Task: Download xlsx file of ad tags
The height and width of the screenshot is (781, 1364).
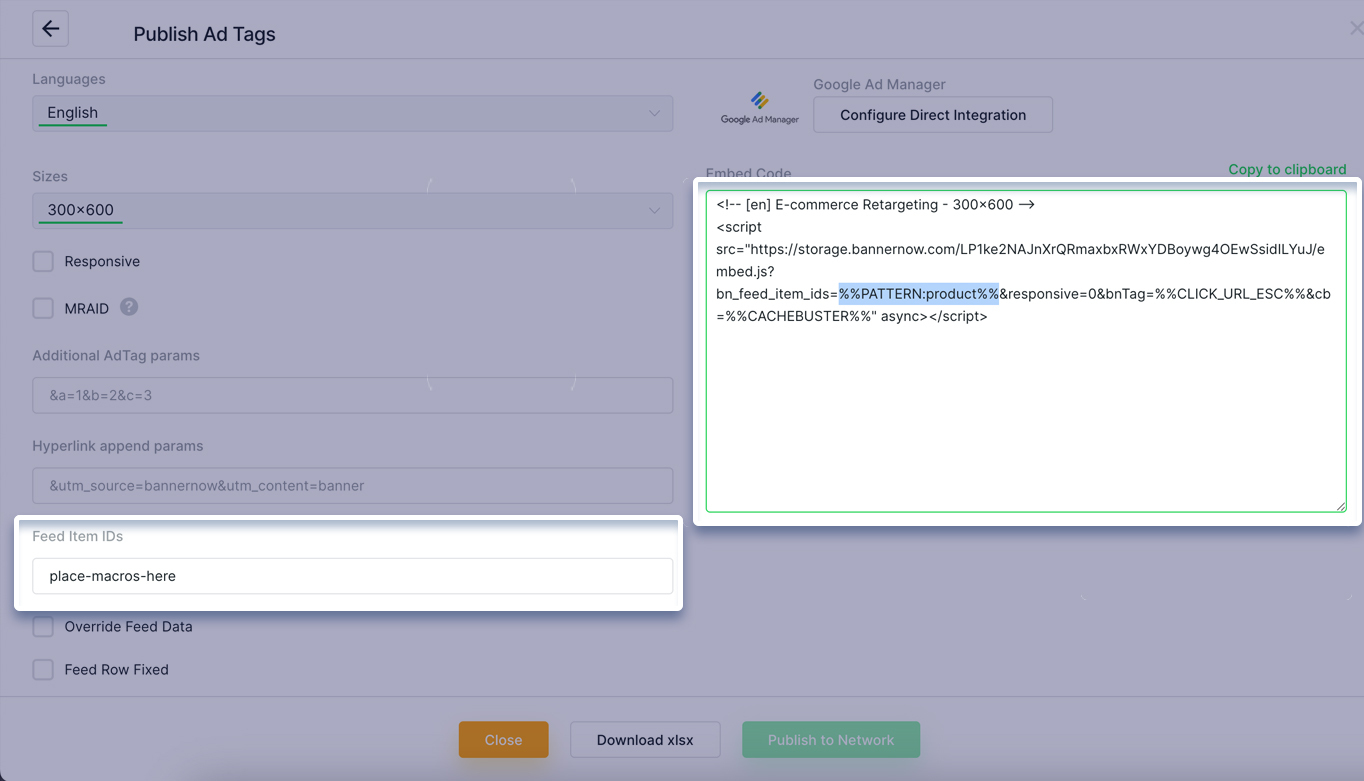Action: click(x=645, y=740)
